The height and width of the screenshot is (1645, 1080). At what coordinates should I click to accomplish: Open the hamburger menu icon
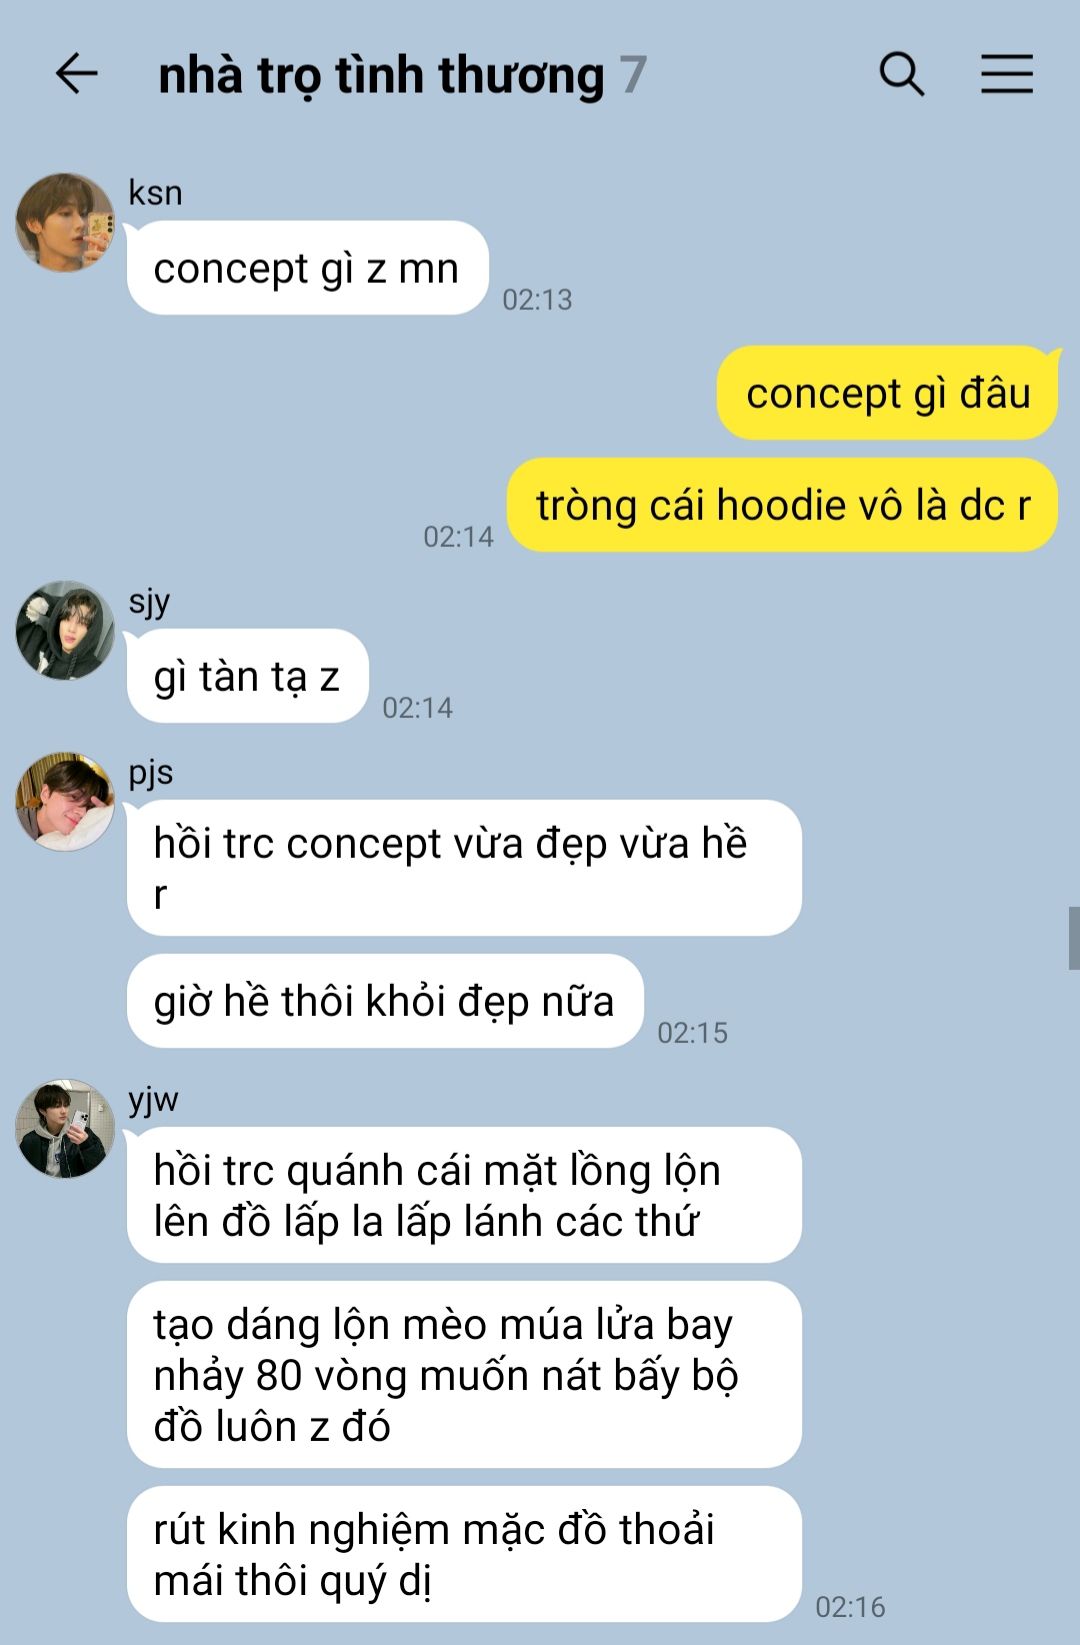(x=1006, y=74)
